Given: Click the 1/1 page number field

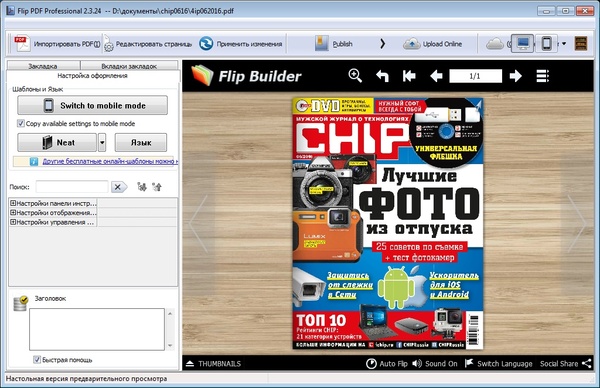Looking at the screenshot, I should point(475,76).
